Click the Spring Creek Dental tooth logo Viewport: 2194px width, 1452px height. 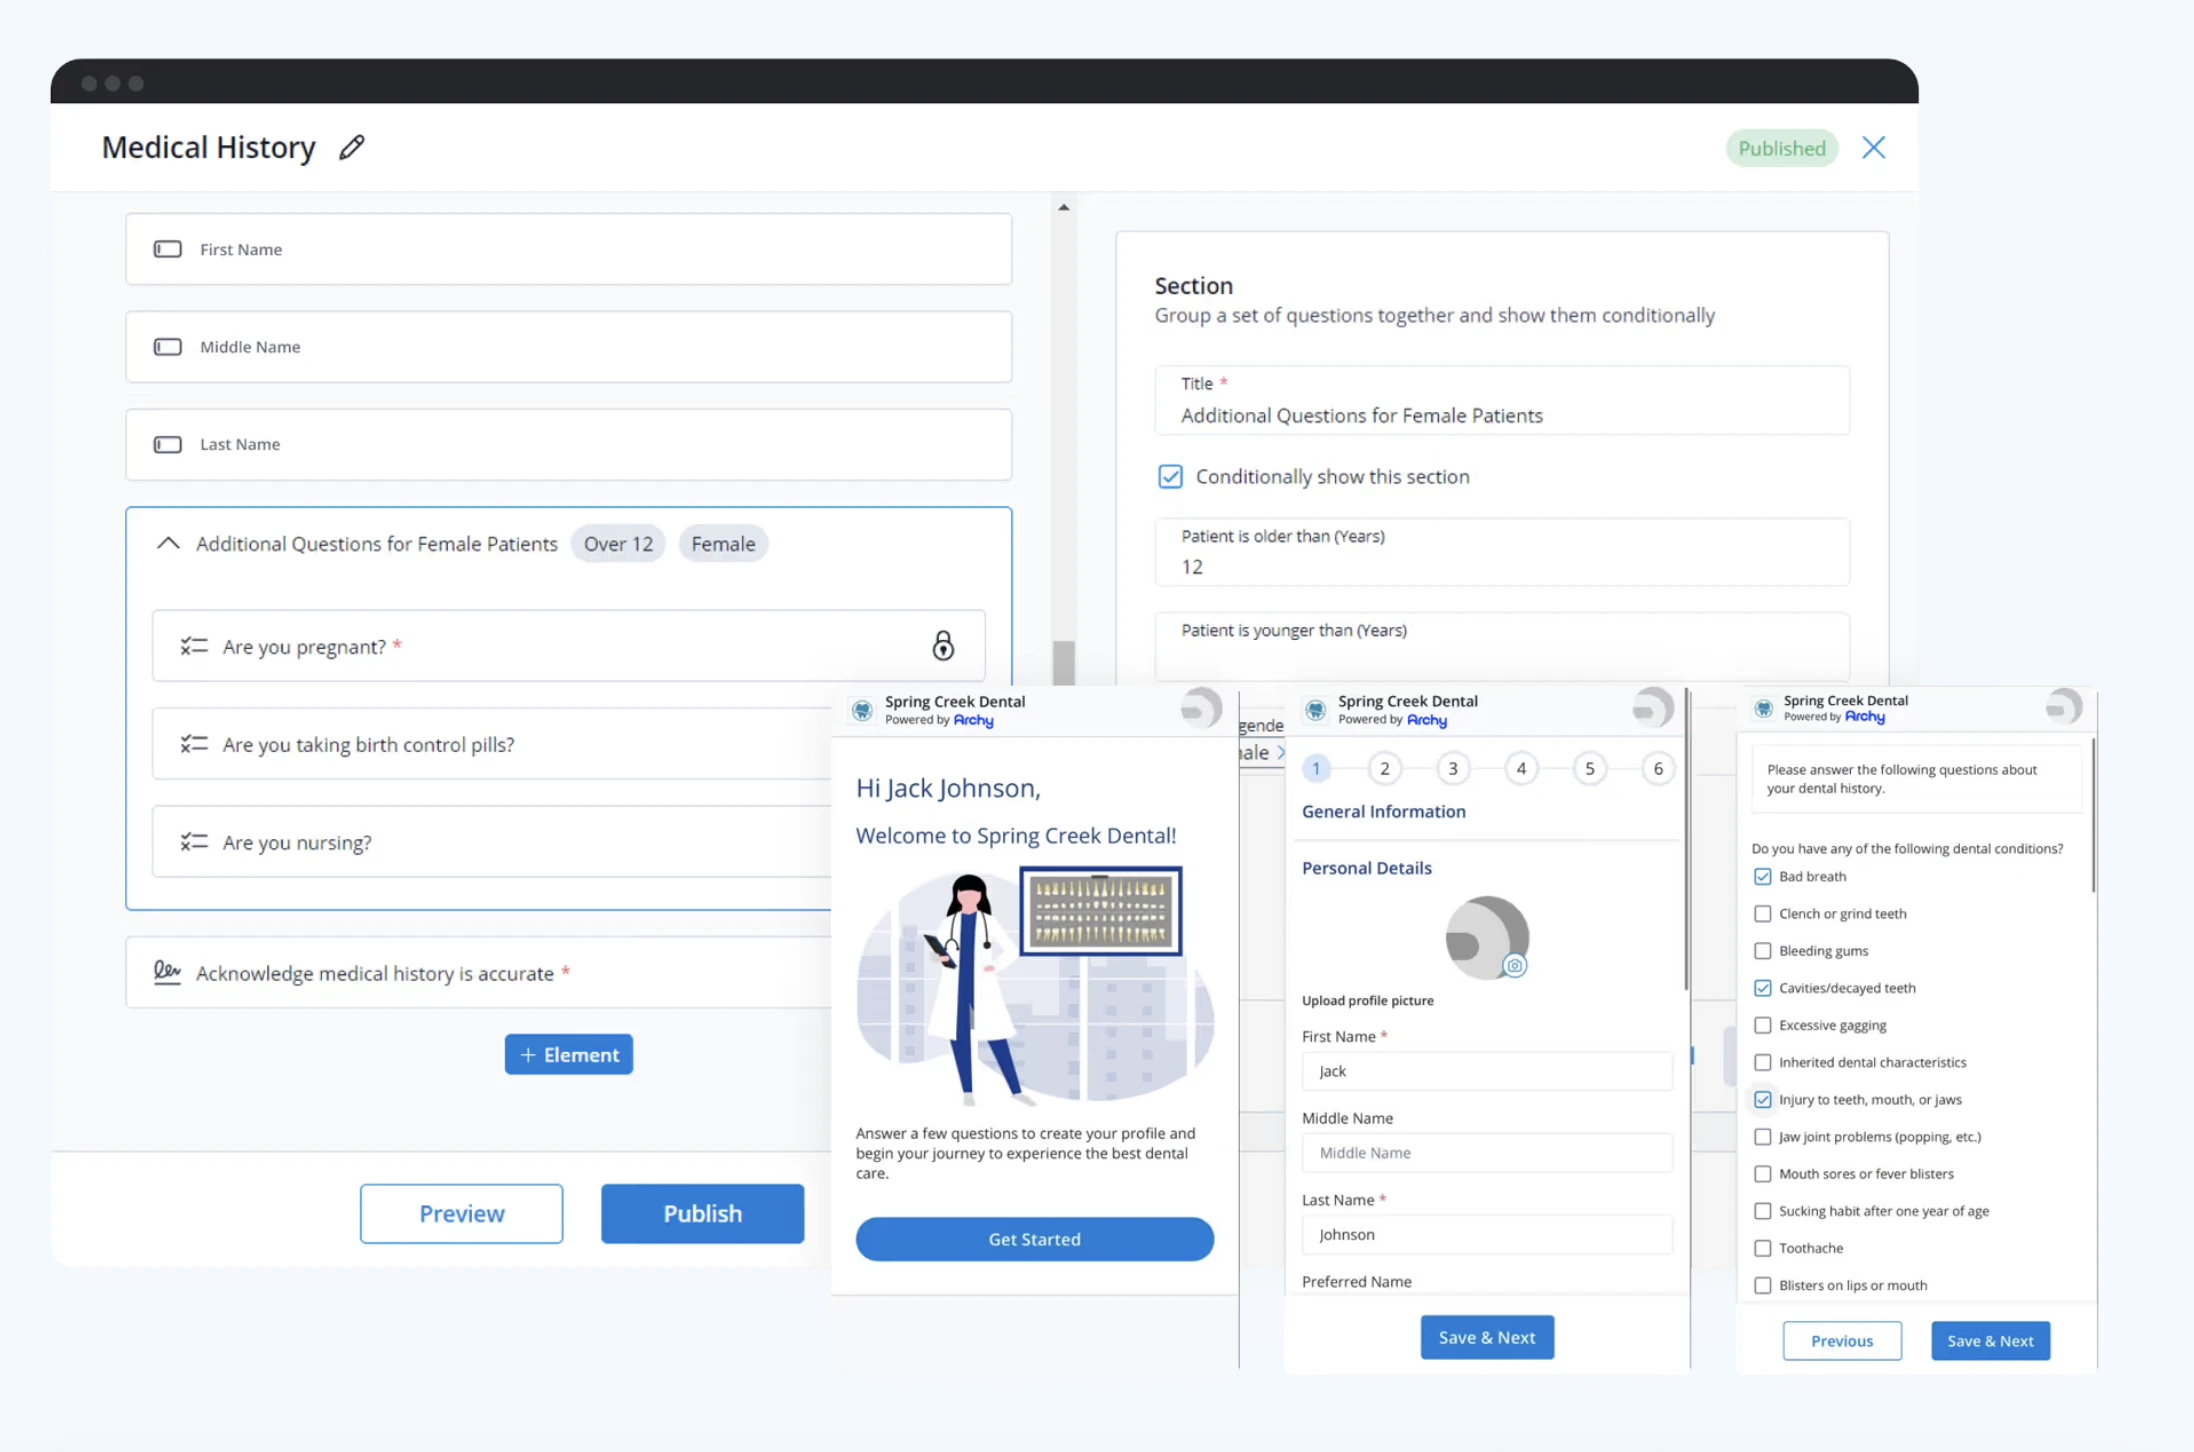coord(862,710)
